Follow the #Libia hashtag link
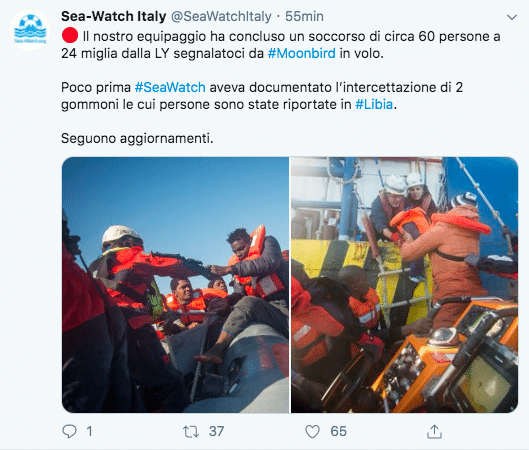Screen dimensions: 529x450 [374, 104]
